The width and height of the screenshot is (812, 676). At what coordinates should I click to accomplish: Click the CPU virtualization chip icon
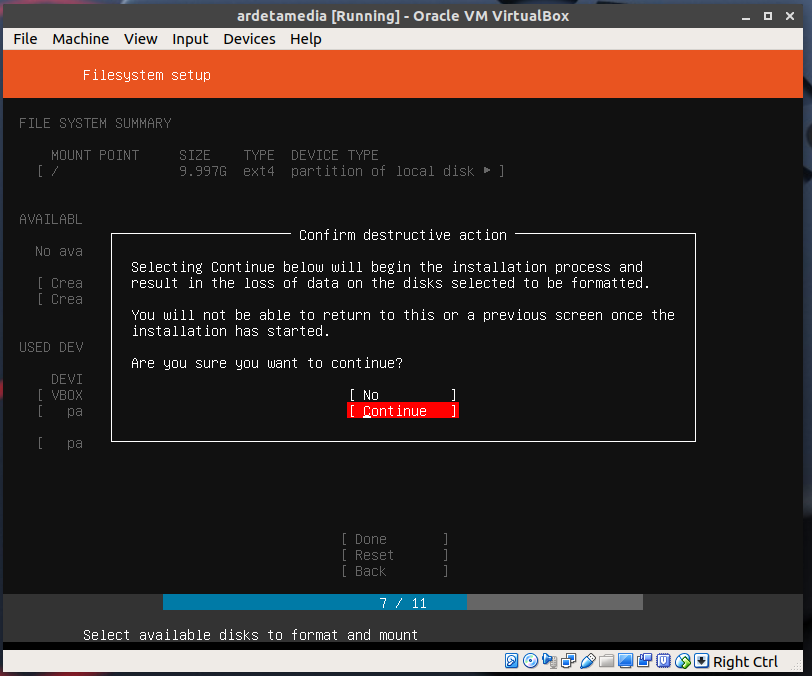pyautogui.click(x=663, y=661)
